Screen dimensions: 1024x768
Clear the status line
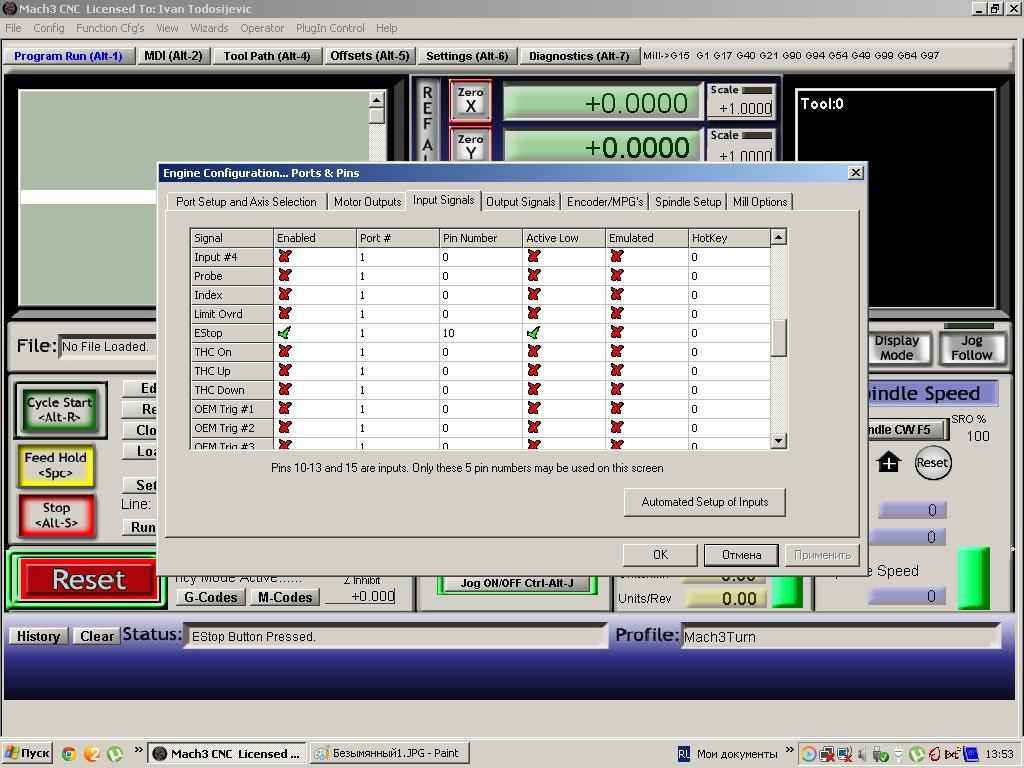click(97, 636)
